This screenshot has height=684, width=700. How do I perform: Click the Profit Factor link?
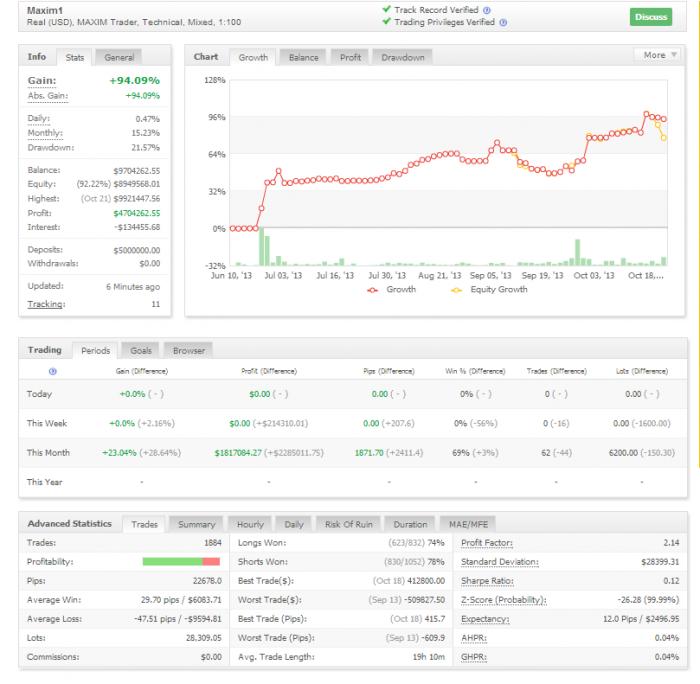click(487, 543)
